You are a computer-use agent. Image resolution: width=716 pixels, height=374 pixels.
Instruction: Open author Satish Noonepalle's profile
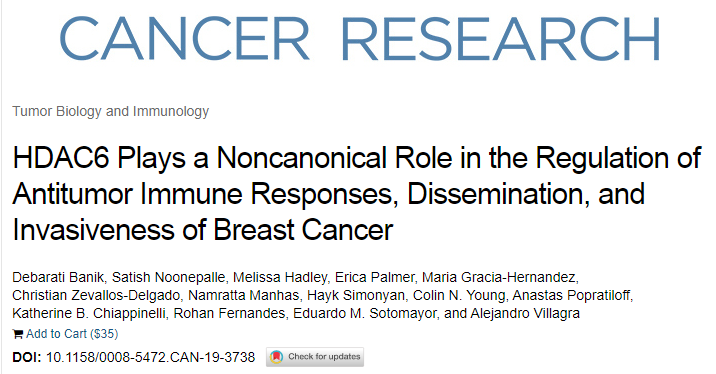click(x=168, y=277)
